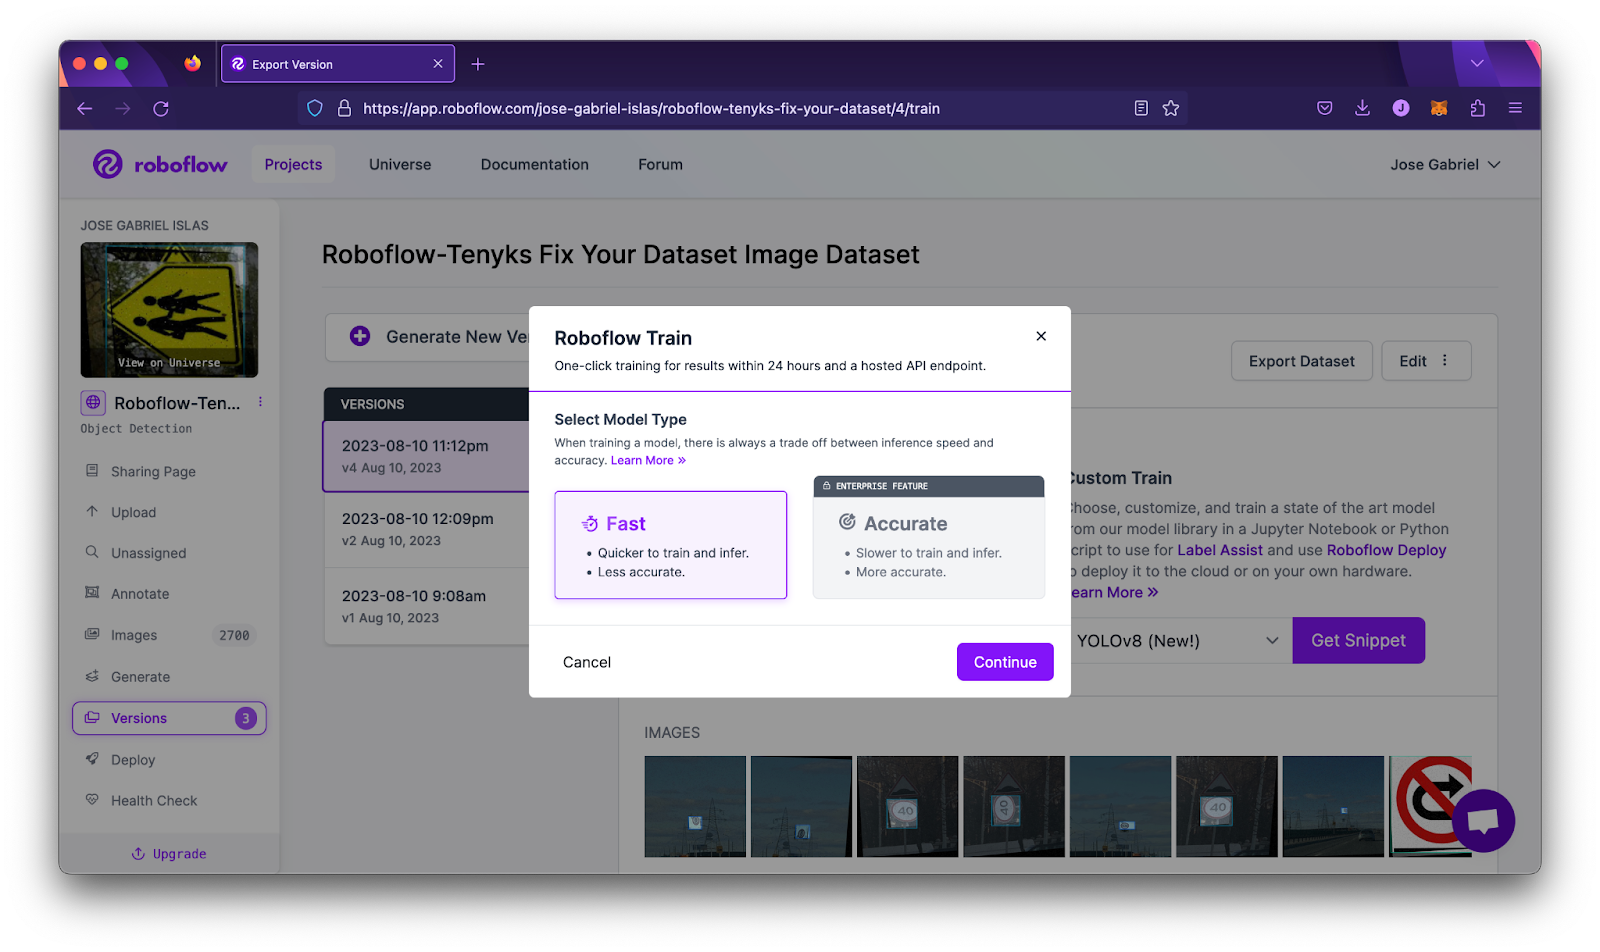Switch to the Universe tab

[x=399, y=164]
